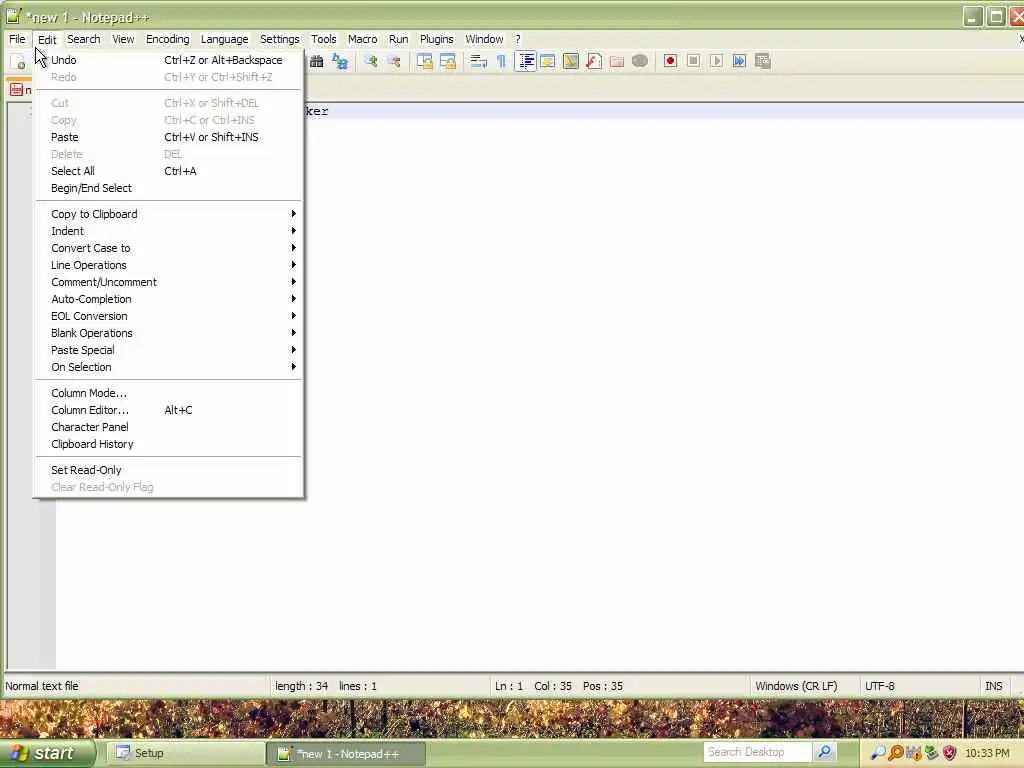Click Save Current Recorded Macro icon
Viewport: 1024px width, 768px height.
[x=763, y=61]
